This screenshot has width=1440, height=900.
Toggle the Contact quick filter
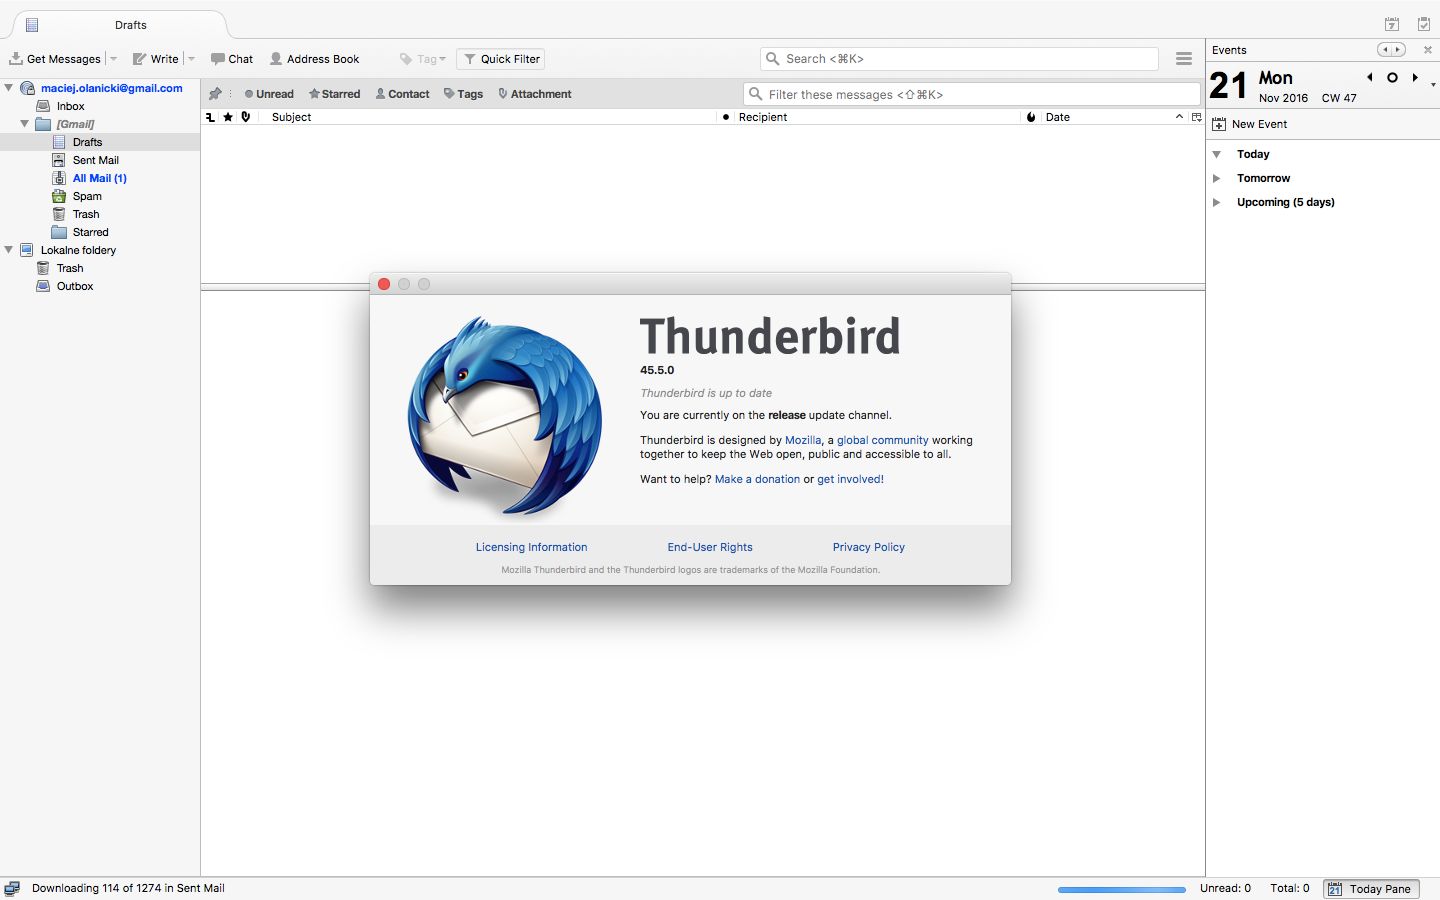(x=402, y=94)
